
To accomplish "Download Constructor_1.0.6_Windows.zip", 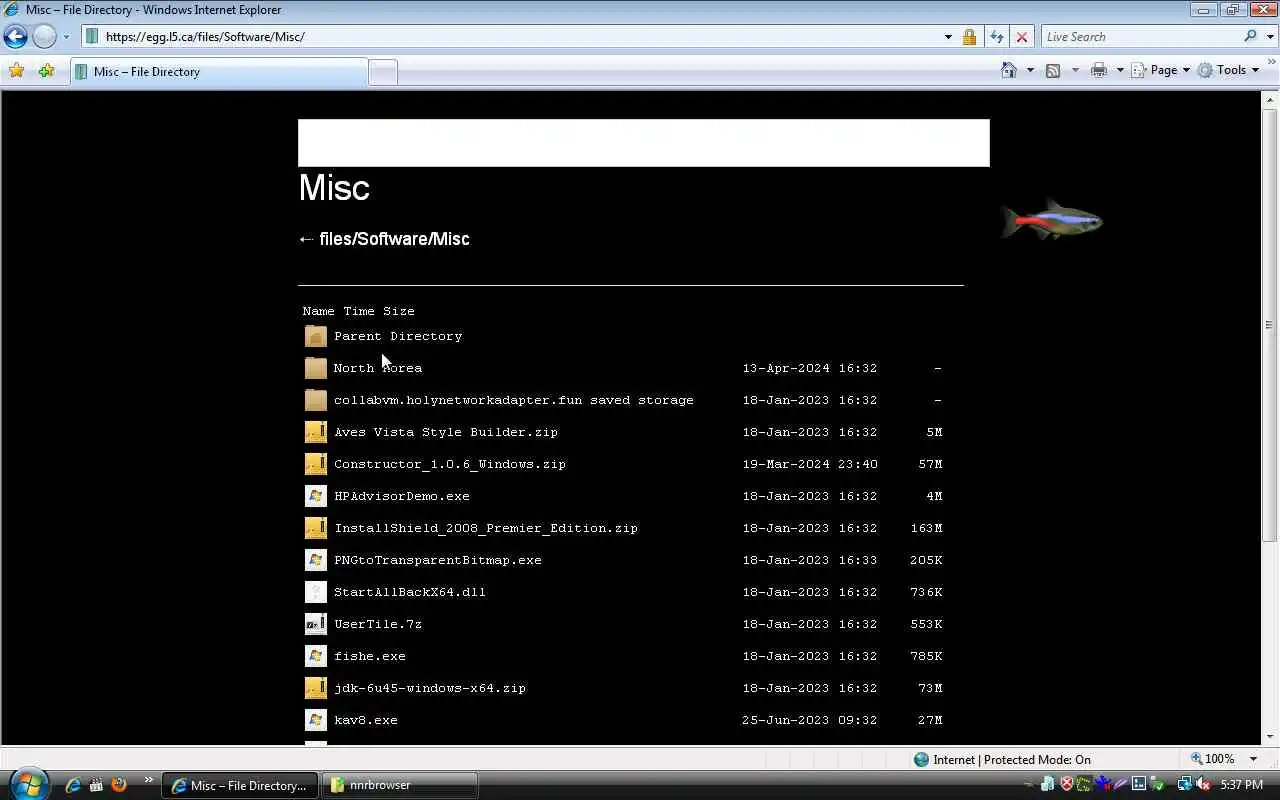I will pyautogui.click(x=450, y=464).
